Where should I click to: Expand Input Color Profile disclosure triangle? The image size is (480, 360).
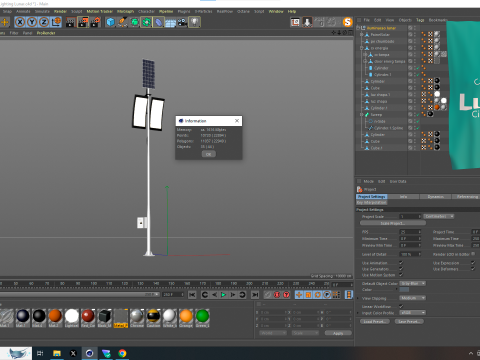[x=358, y=313]
